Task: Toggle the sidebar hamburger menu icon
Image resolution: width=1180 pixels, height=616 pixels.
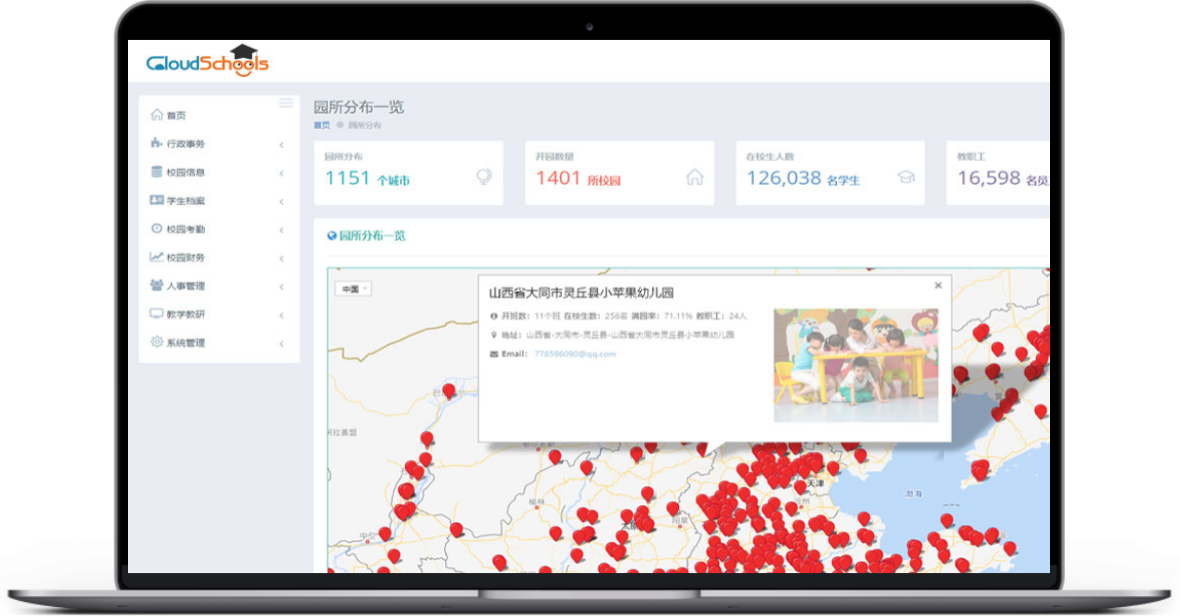Action: click(x=286, y=103)
